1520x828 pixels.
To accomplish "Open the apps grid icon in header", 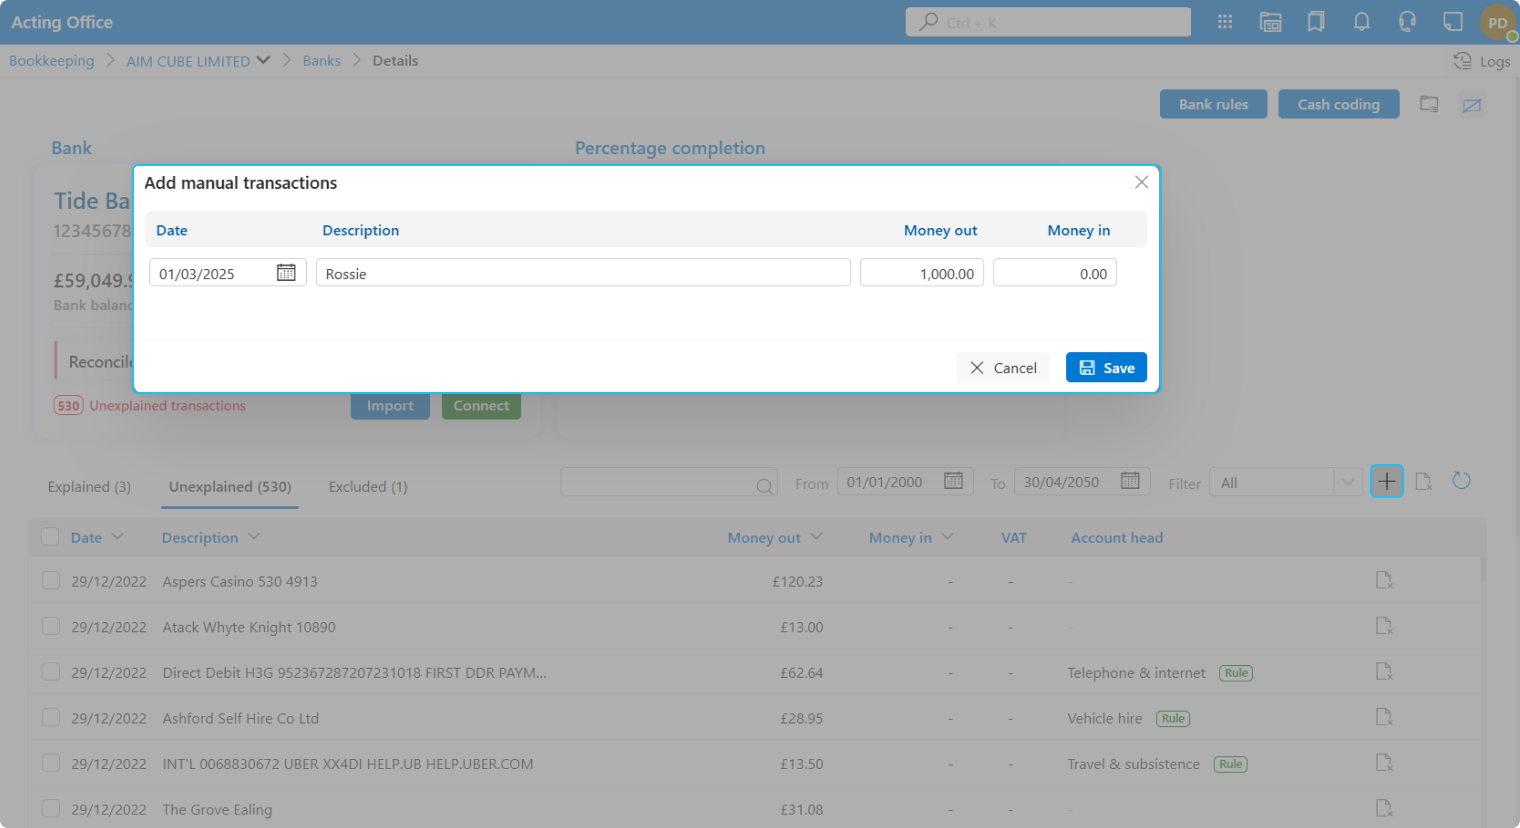I will click(1225, 22).
